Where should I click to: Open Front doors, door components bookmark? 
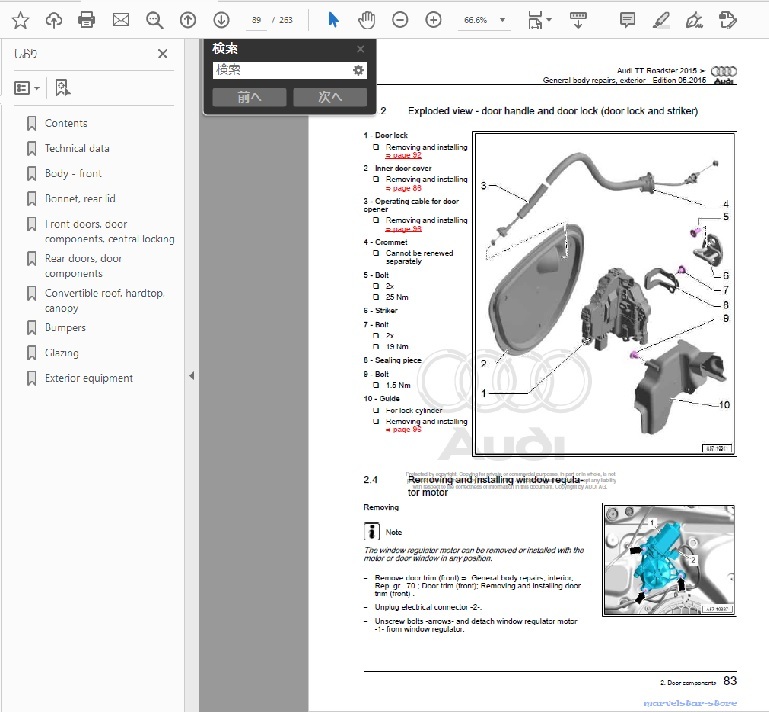click(x=109, y=231)
